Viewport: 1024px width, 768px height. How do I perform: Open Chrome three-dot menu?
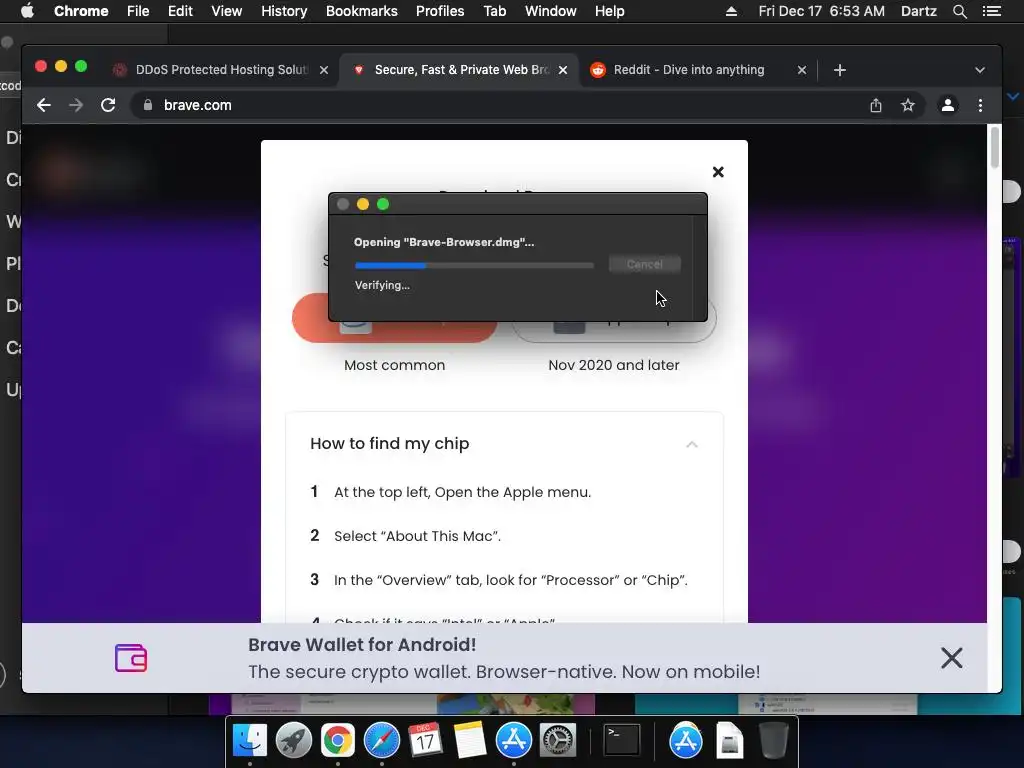click(980, 105)
